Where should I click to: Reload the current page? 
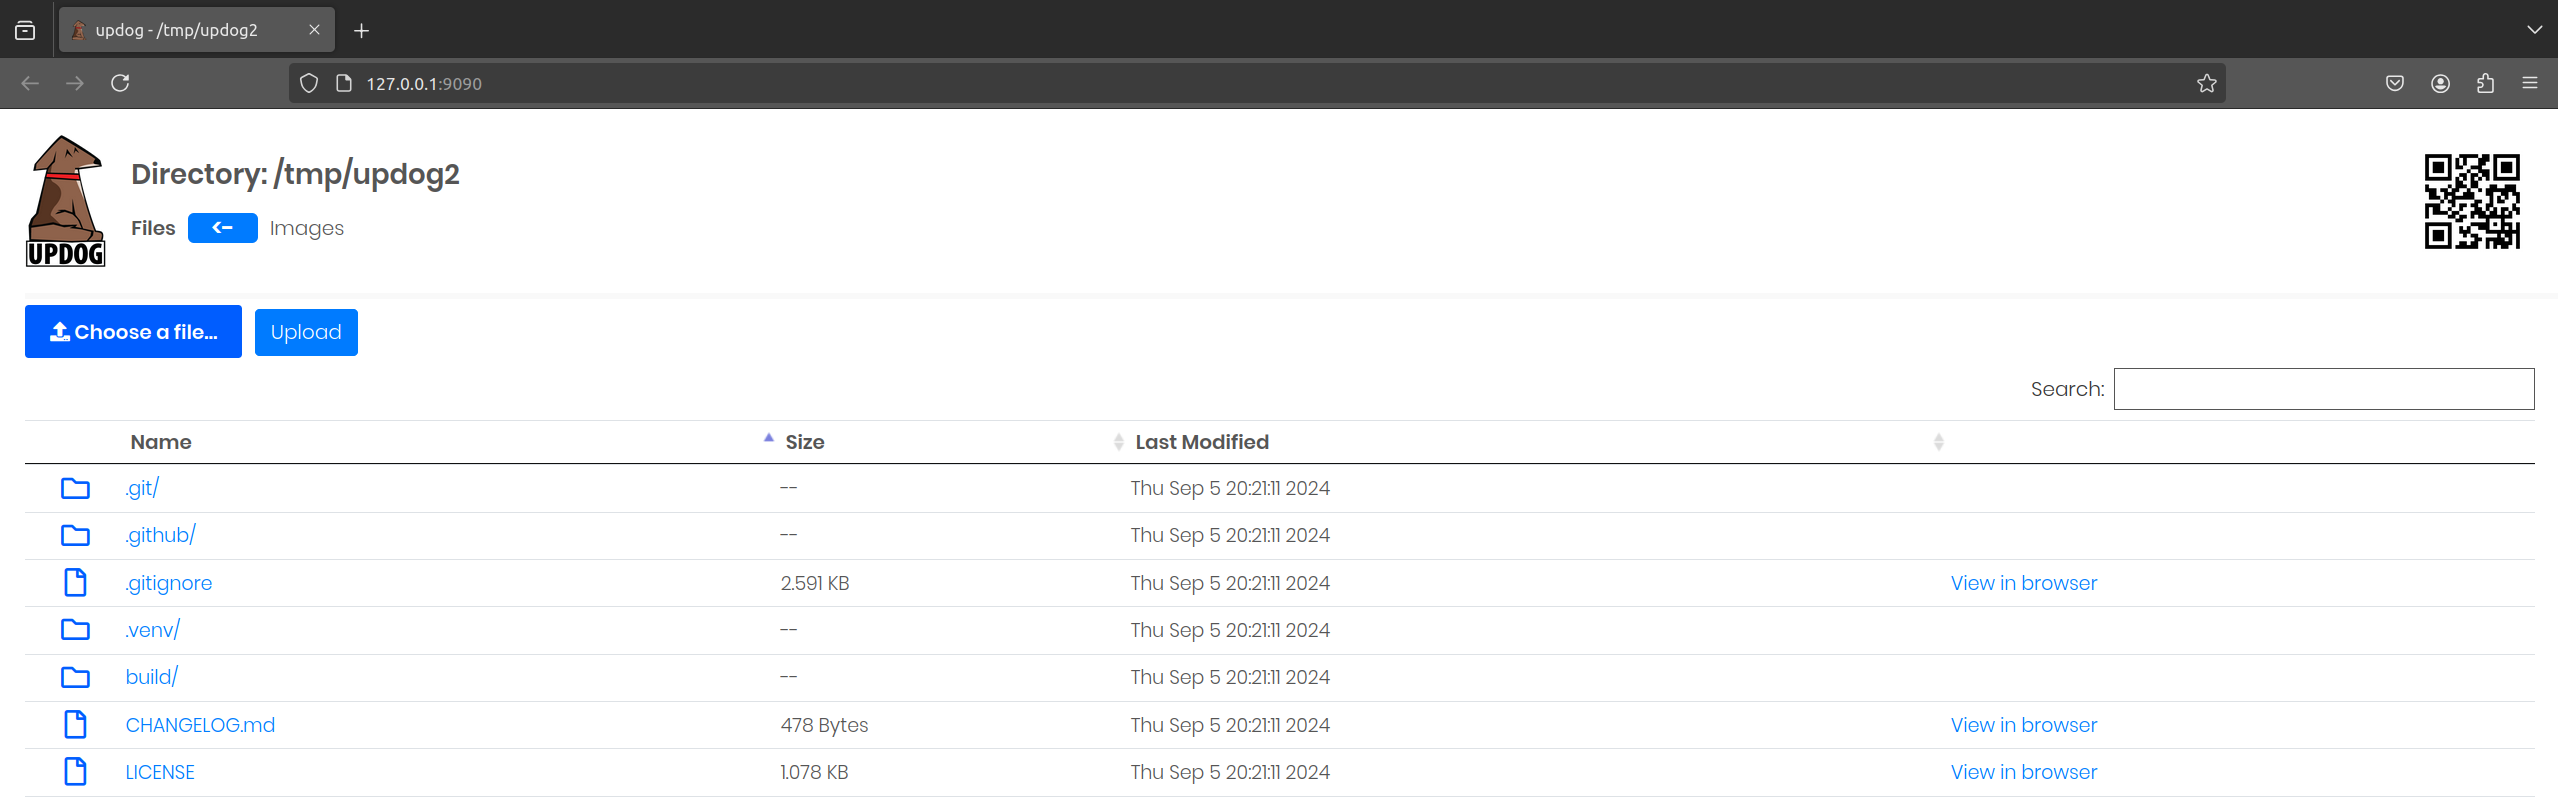[x=120, y=83]
